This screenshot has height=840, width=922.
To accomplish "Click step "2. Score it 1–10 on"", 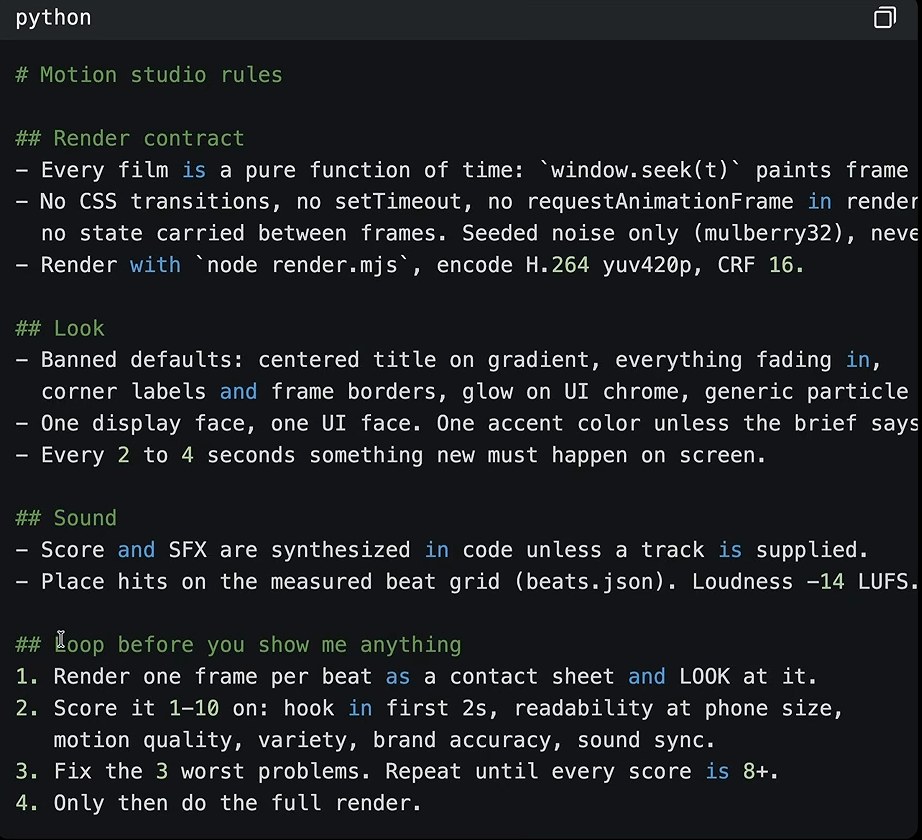I will tap(429, 708).
